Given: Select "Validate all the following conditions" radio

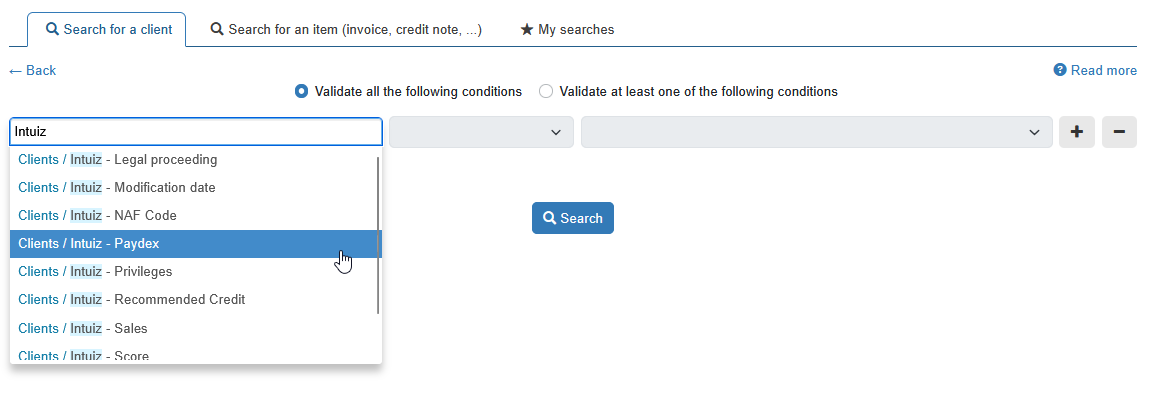Looking at the screenshot, I should tap(302, 91).
